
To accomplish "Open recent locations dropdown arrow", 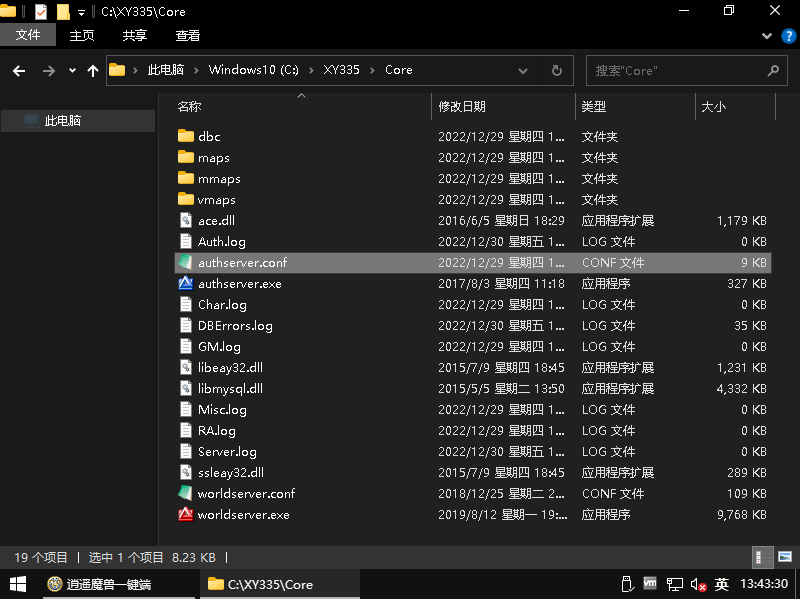I will (x=72, y=70).
